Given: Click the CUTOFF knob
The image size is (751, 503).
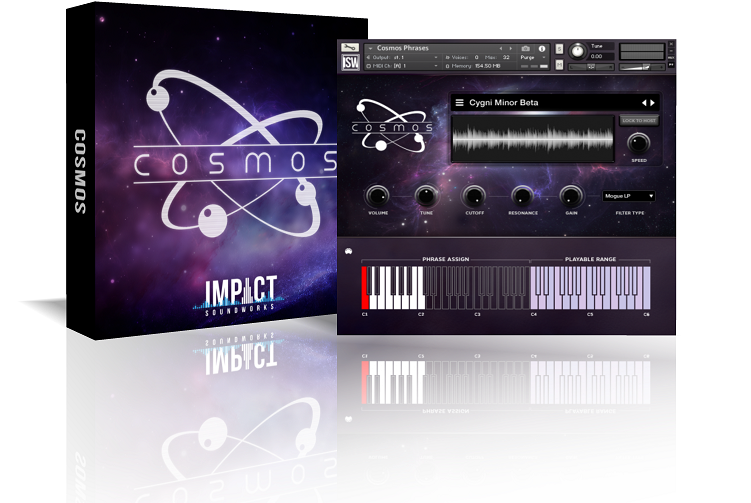Looking at the screenshot, I should click(x=474, y=195).
